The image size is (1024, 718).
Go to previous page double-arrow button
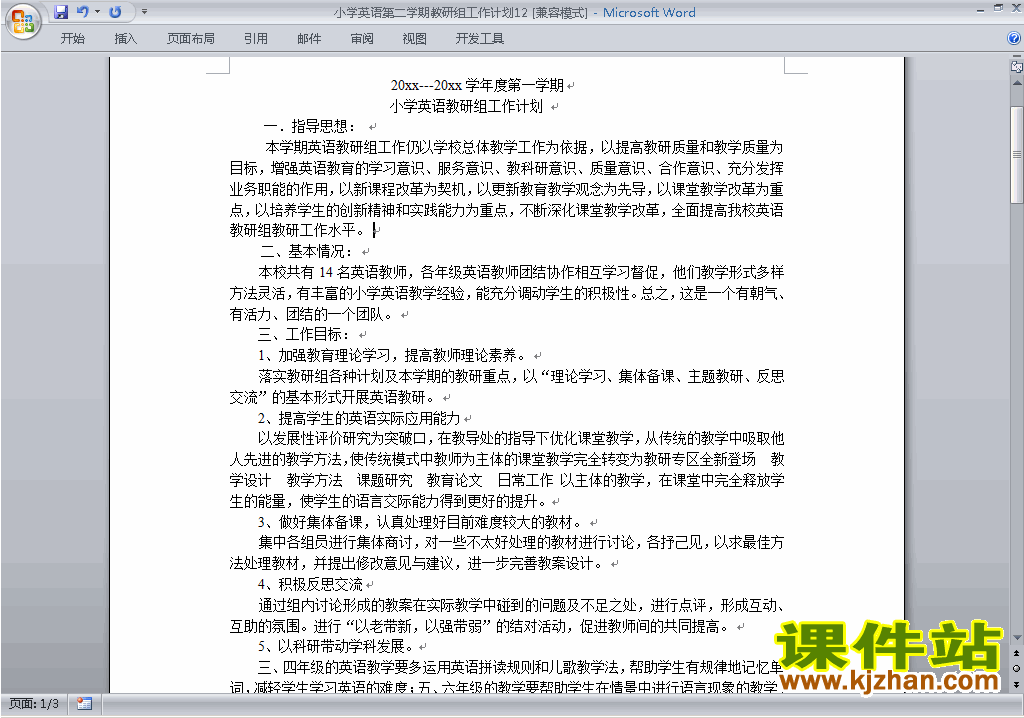[1016, 653]
